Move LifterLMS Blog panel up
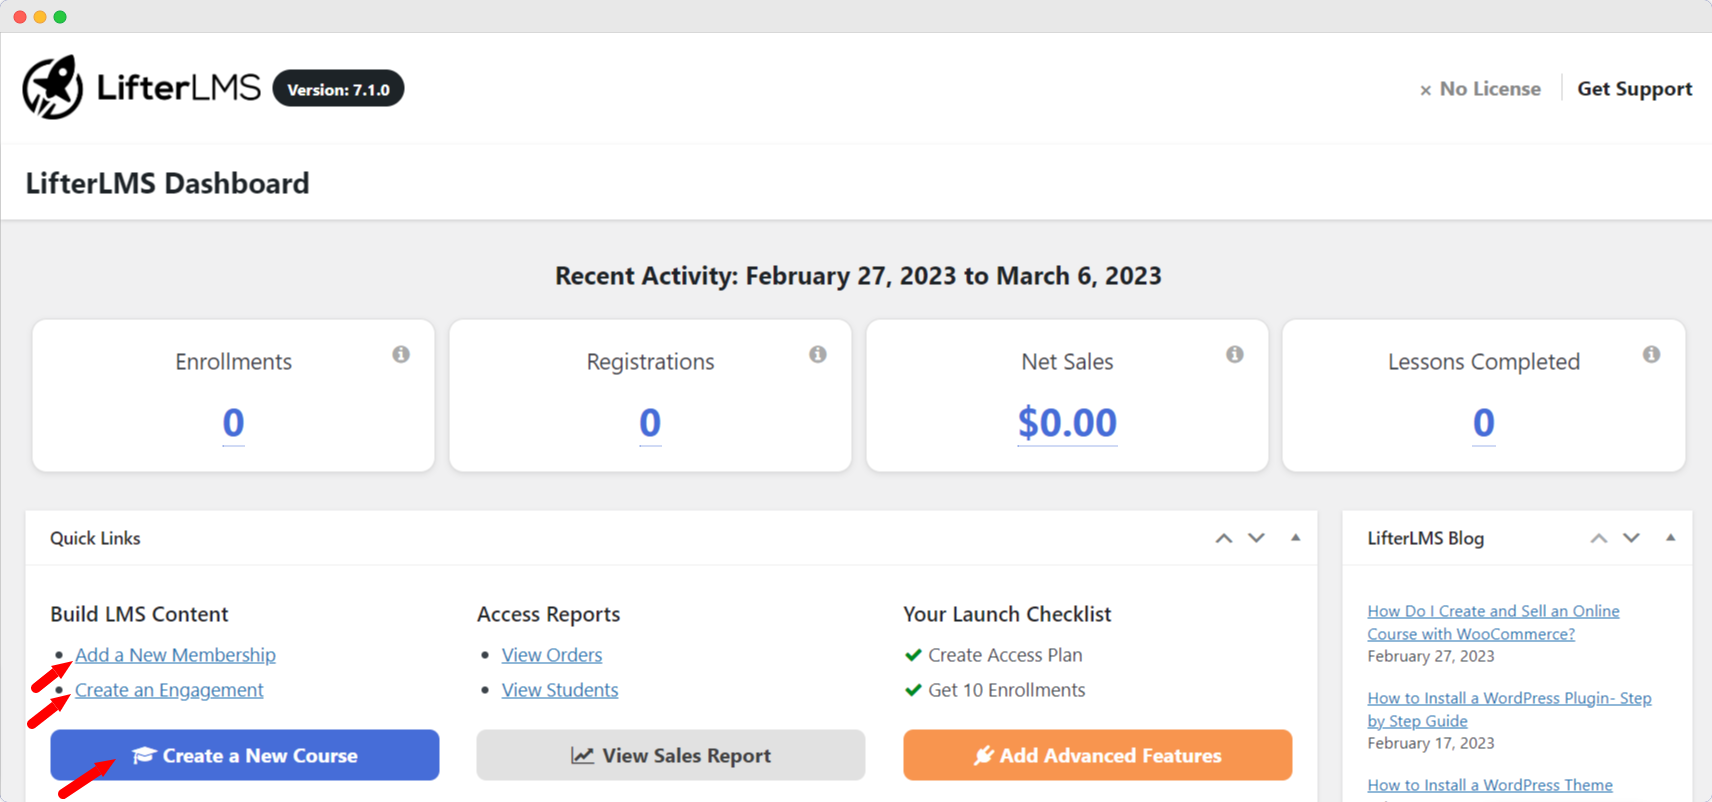 tap(1599, 538)
